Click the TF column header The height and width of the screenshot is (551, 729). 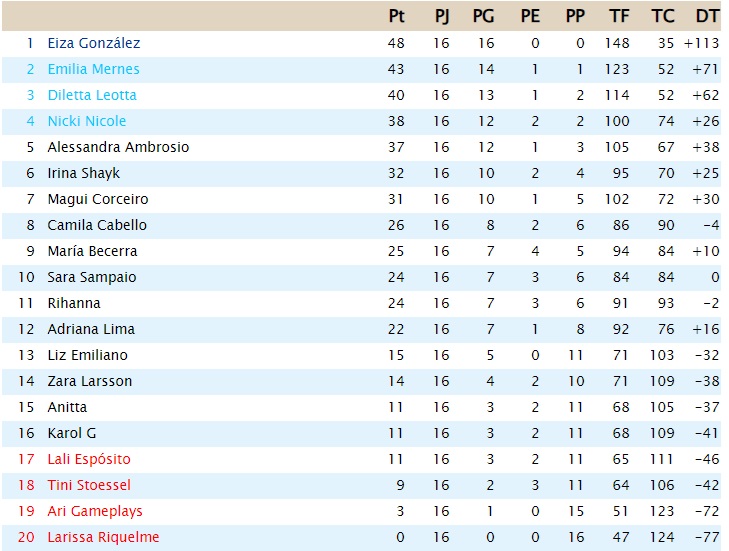pyautogui.click(x=619, y=16)
